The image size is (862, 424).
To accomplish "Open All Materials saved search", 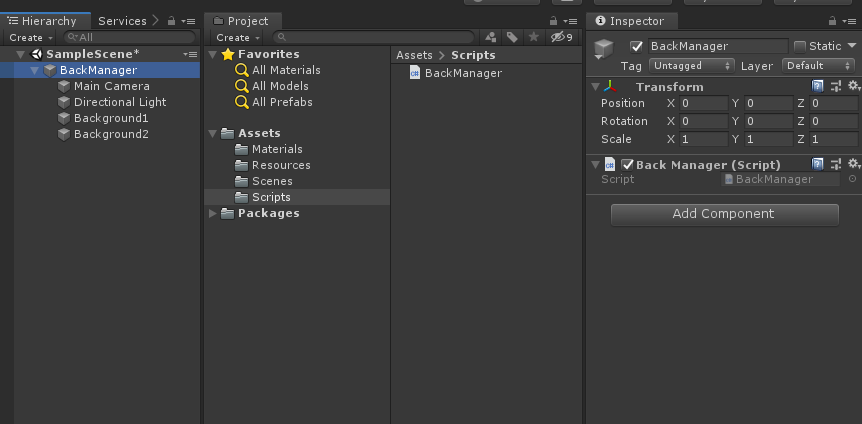I will [286, 70].
